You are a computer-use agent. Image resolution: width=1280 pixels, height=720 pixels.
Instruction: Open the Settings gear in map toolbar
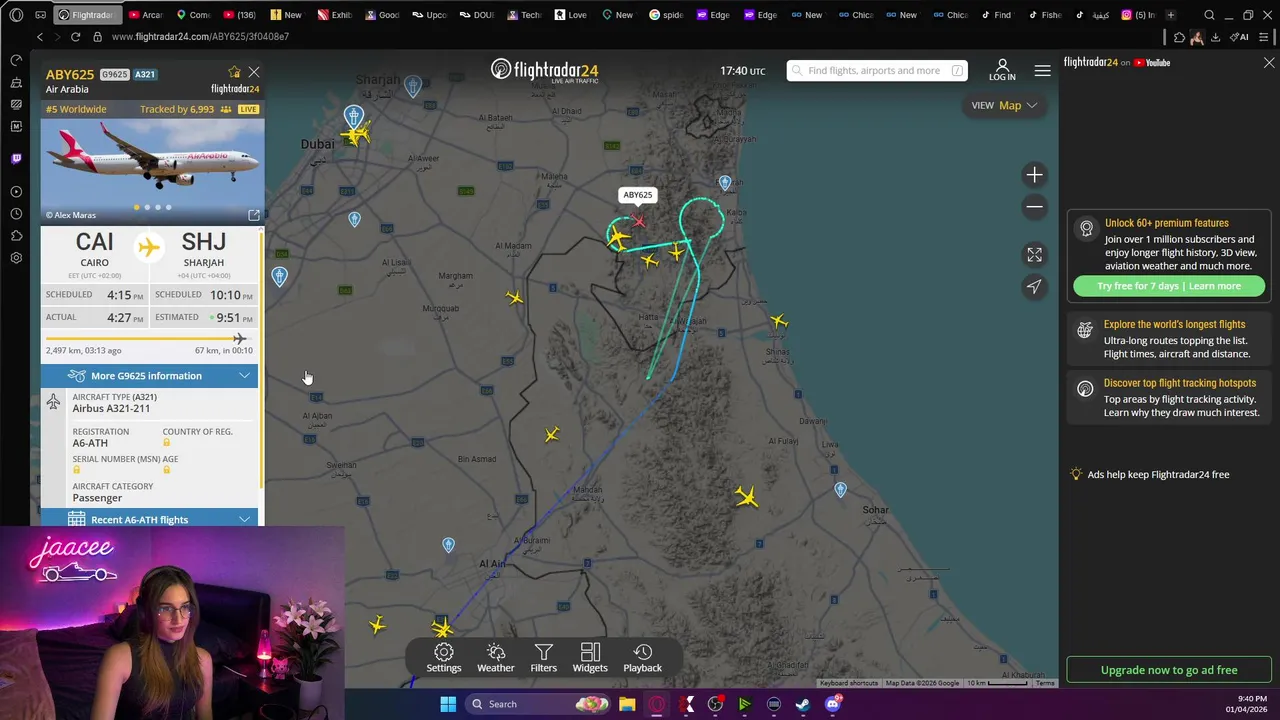444,658
